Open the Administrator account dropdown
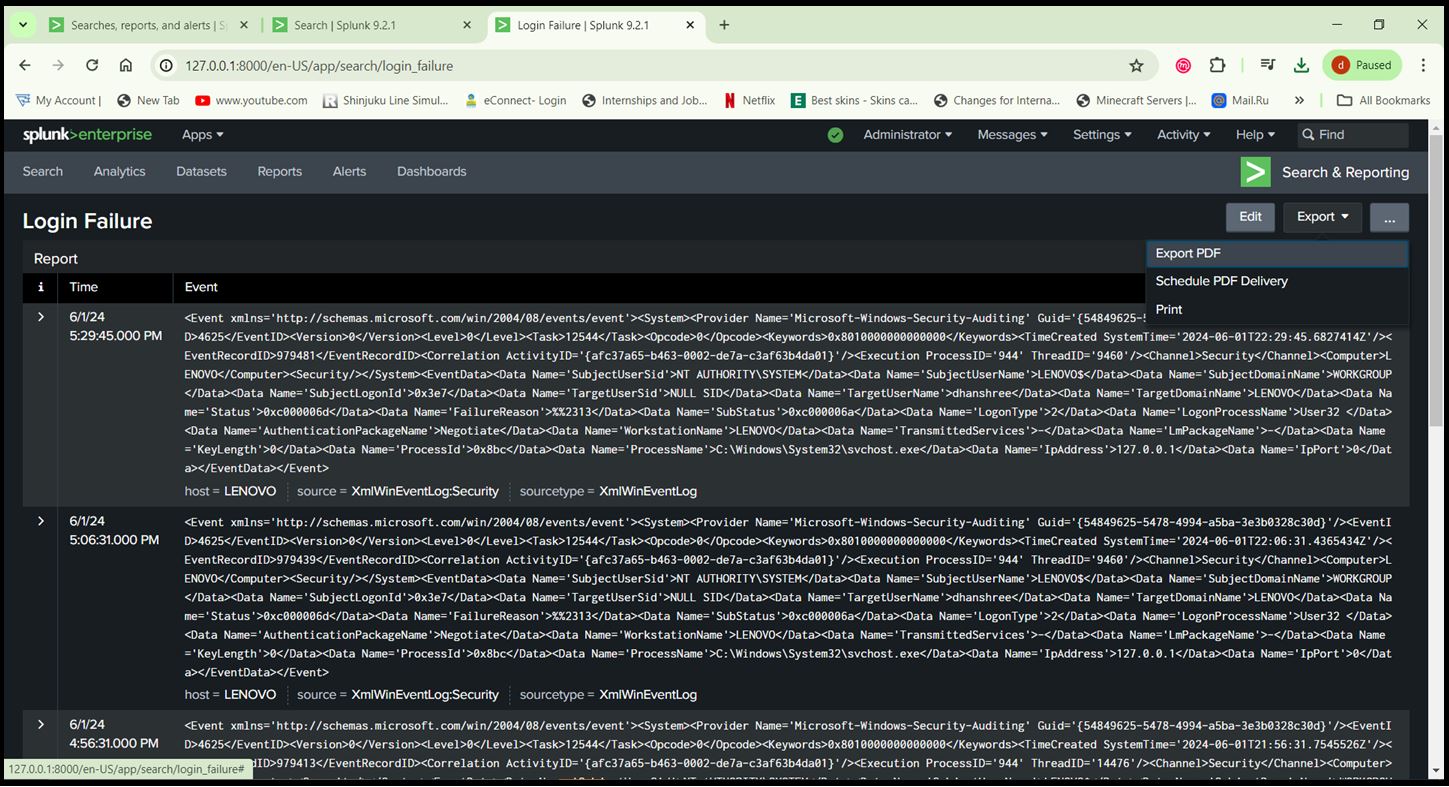 click(x=906, y=134)
